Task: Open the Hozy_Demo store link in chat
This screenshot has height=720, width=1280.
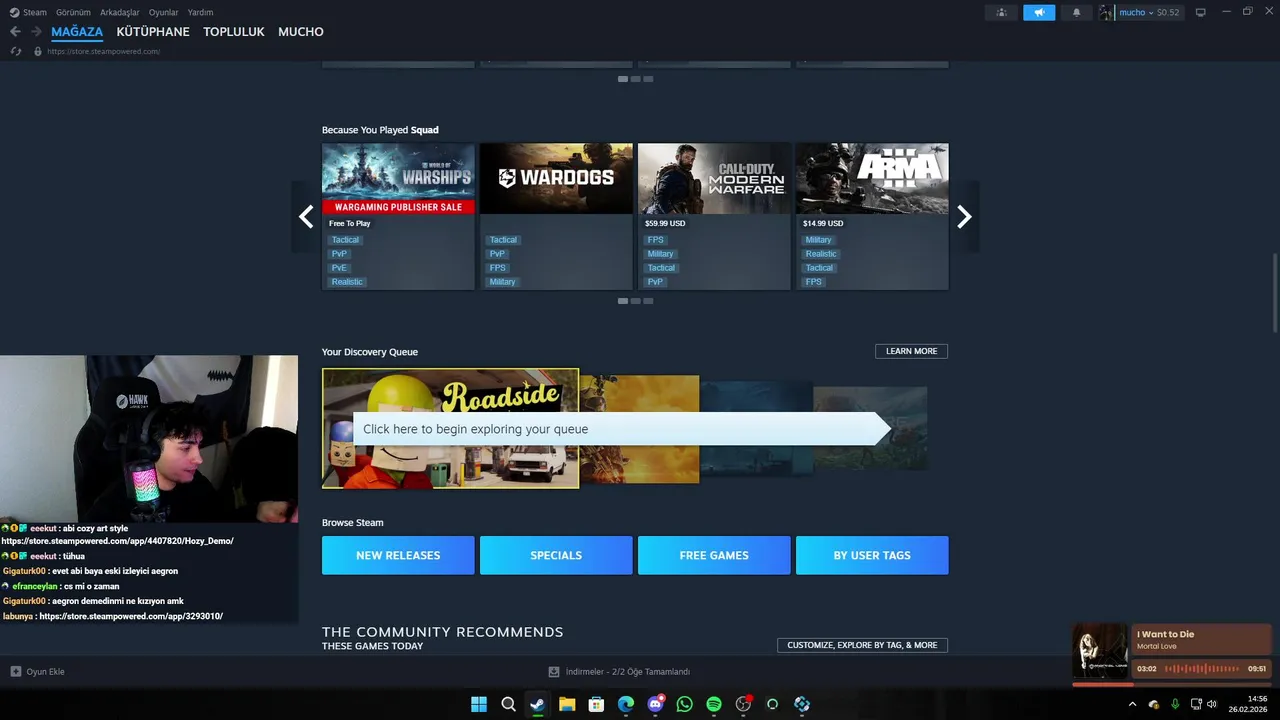Action: tap(118, 541)
